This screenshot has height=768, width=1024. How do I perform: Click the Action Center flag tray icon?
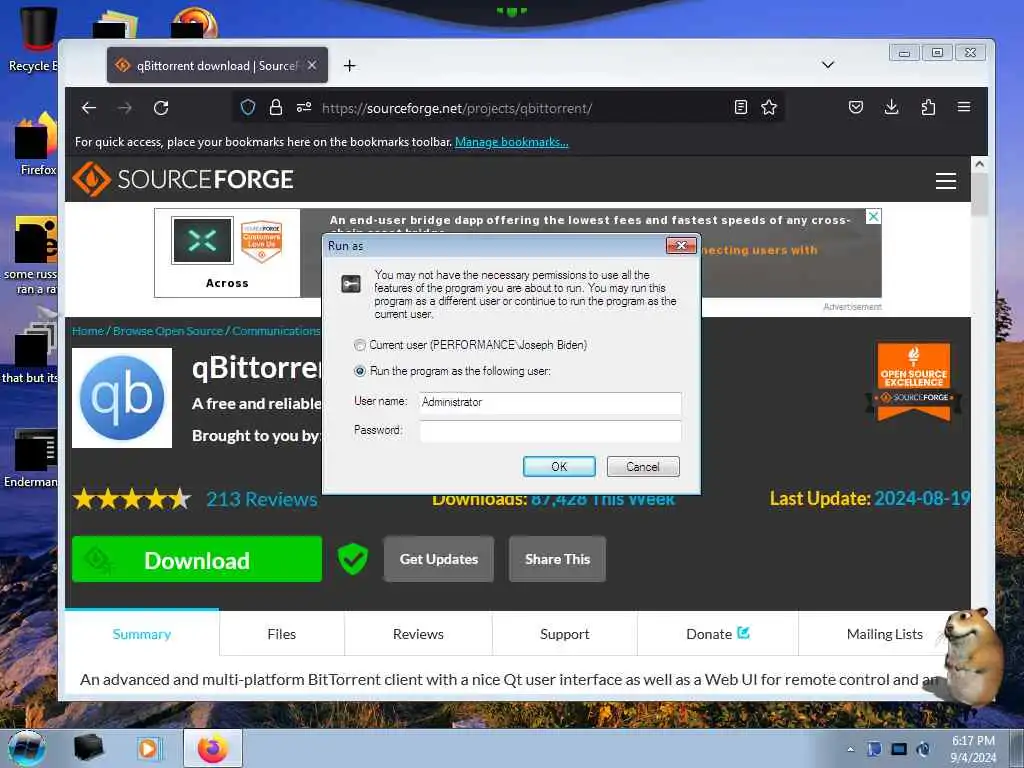coord(874,749)
